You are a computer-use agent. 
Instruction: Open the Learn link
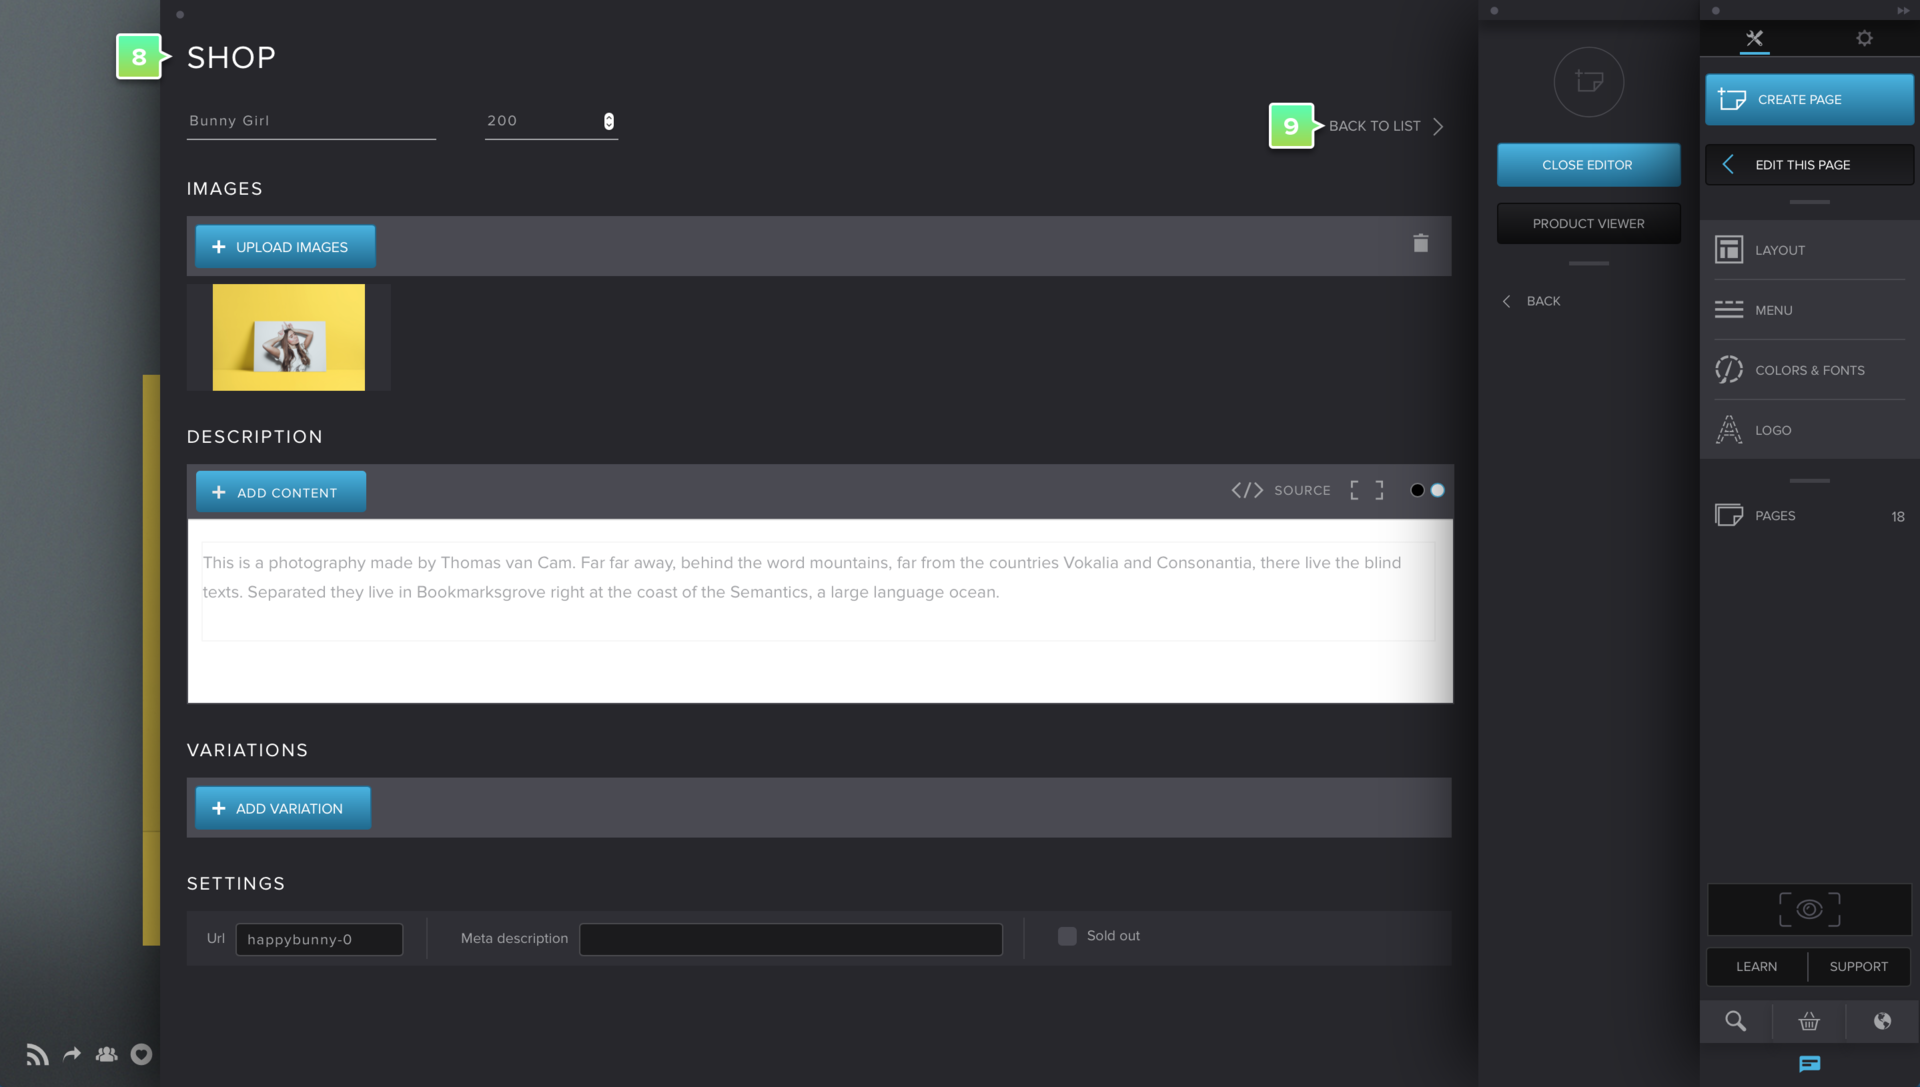coord(1757,966)
